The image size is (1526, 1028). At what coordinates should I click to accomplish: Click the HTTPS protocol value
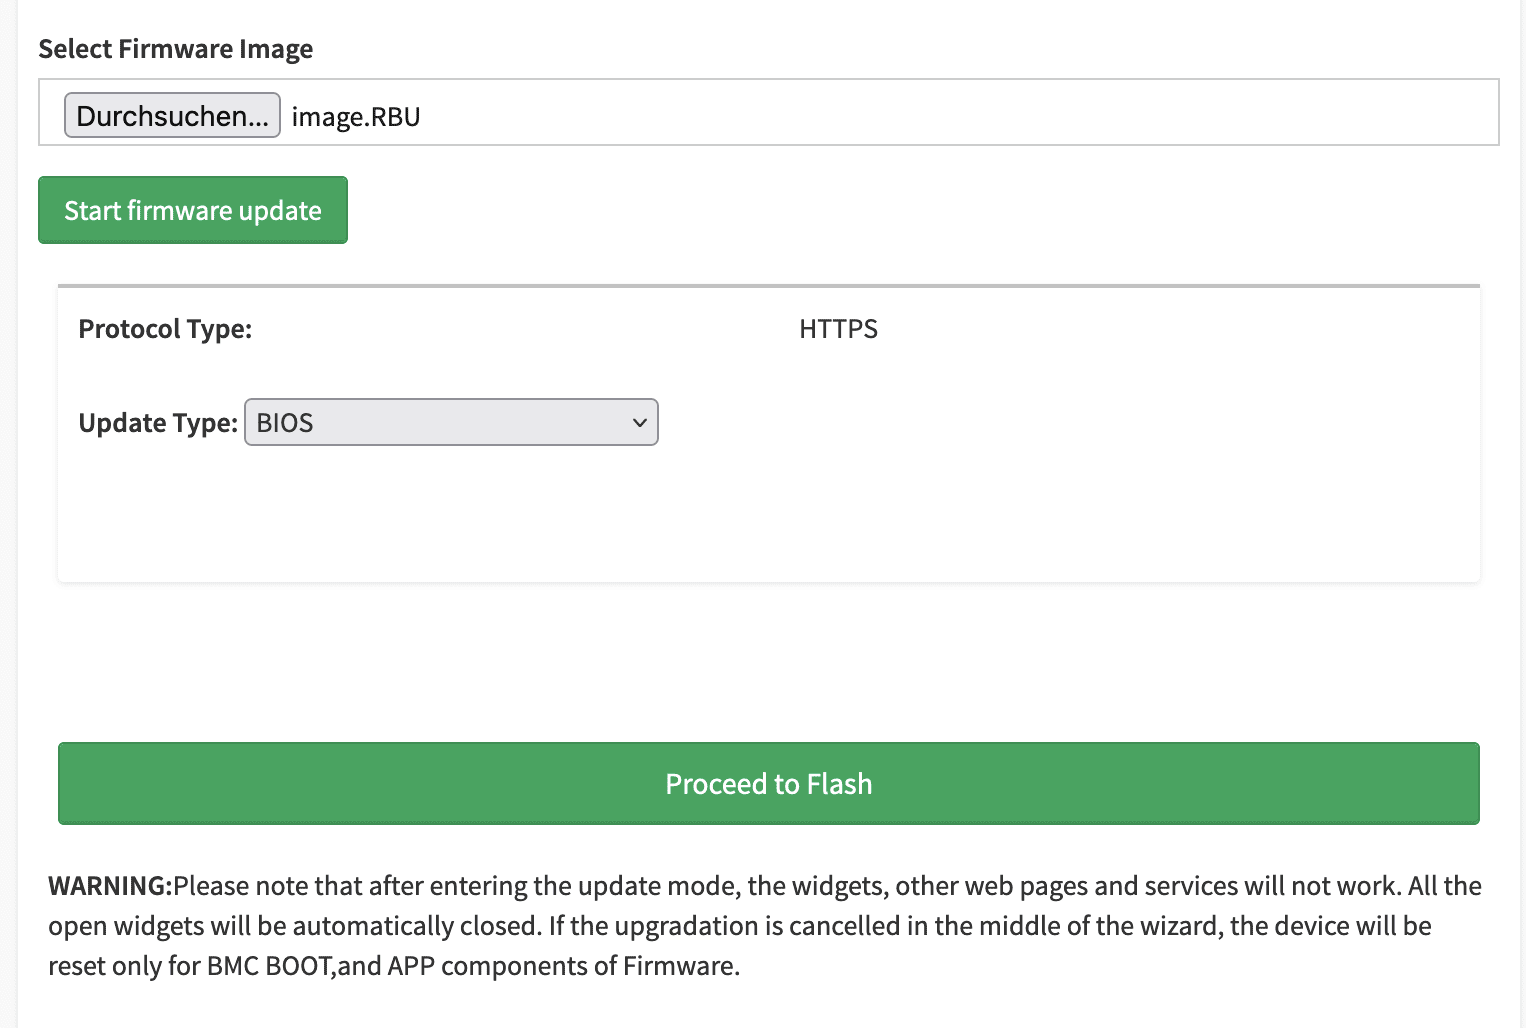coord(838,329)
